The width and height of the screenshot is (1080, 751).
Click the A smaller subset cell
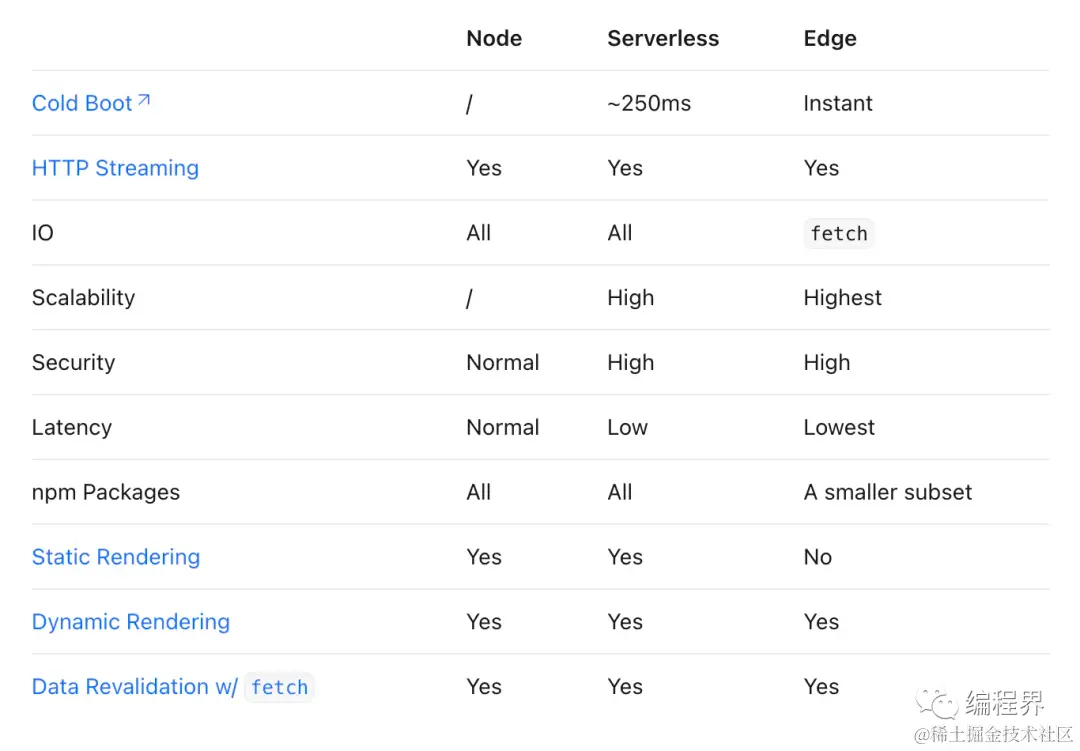click(888, 492)
